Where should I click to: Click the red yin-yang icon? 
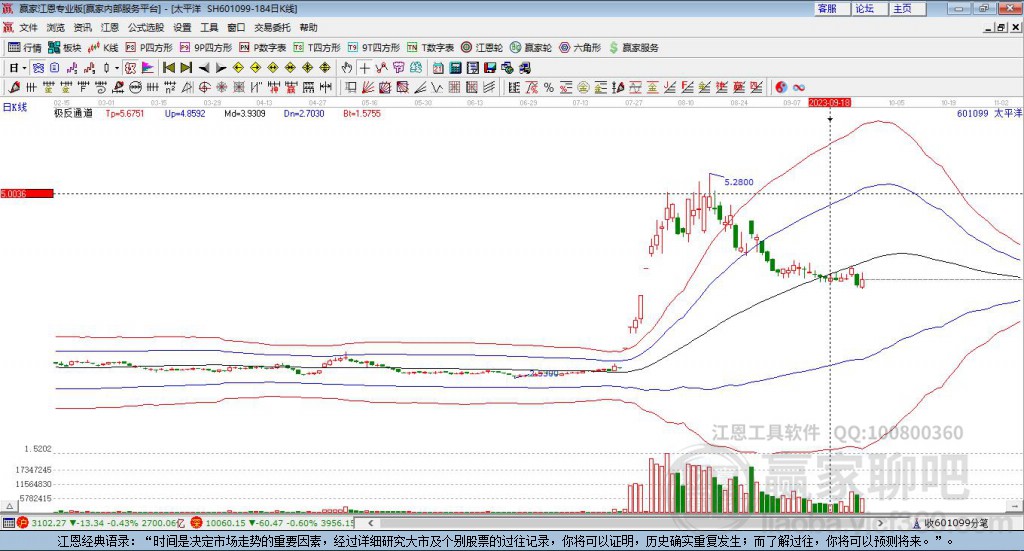point(781,87)
